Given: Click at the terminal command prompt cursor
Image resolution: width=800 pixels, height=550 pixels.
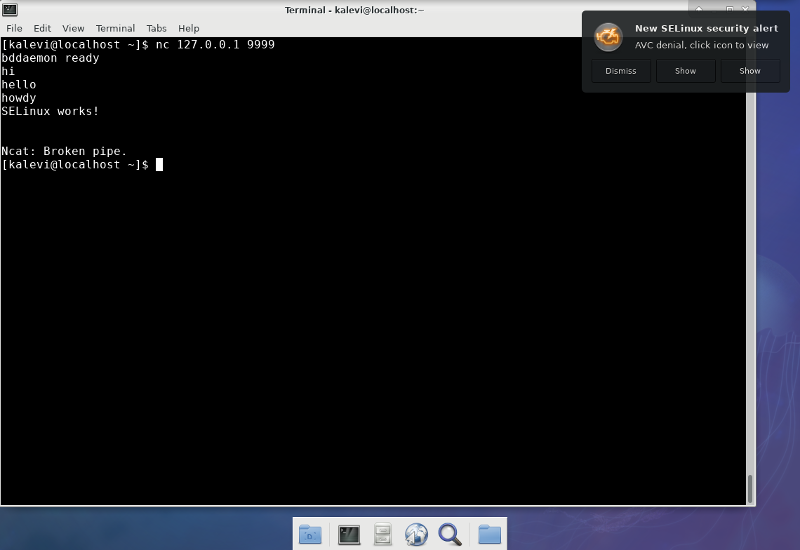Looking at the screenshot, I should click(x=159, y=164).
